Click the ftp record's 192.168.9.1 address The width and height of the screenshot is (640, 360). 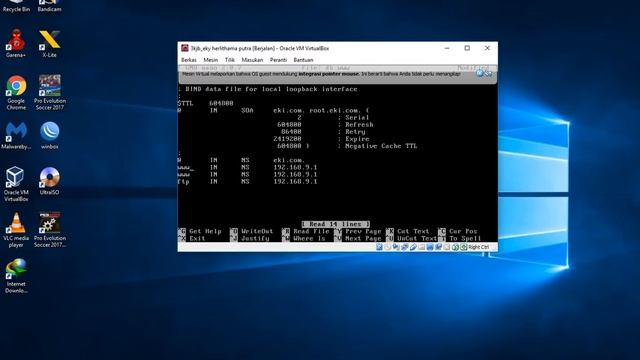coord(295,181)
